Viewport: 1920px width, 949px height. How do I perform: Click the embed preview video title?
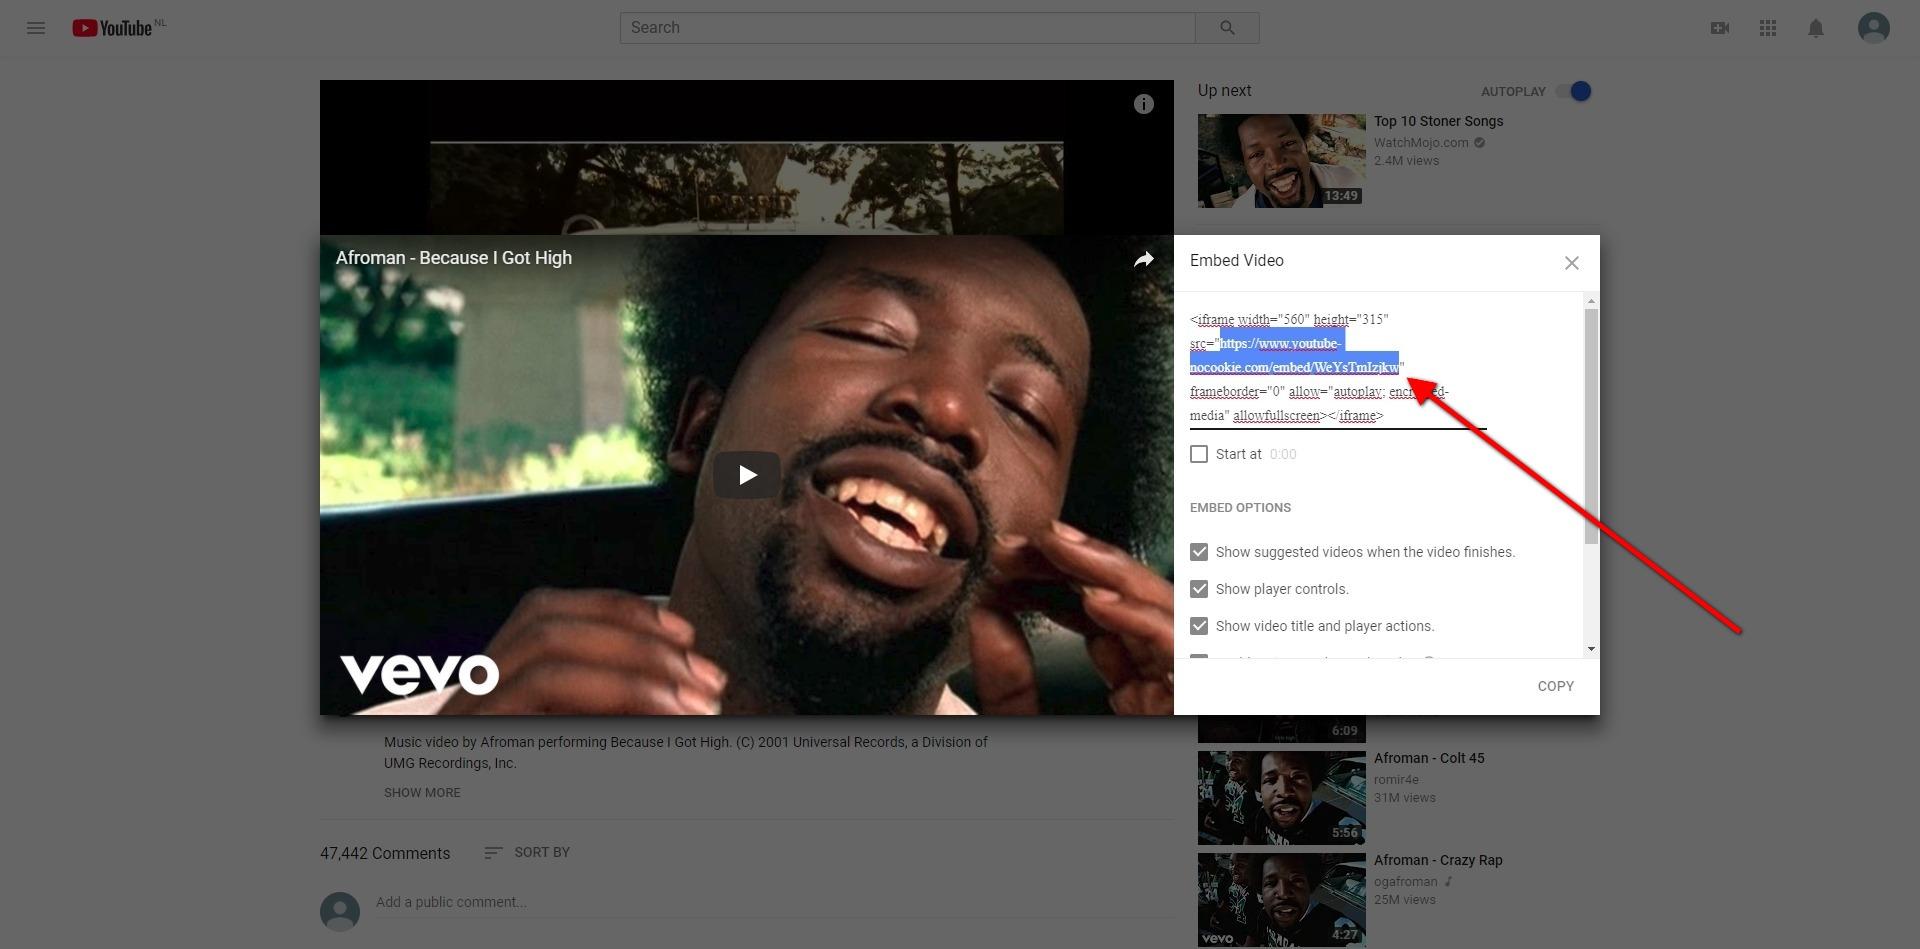454,258
